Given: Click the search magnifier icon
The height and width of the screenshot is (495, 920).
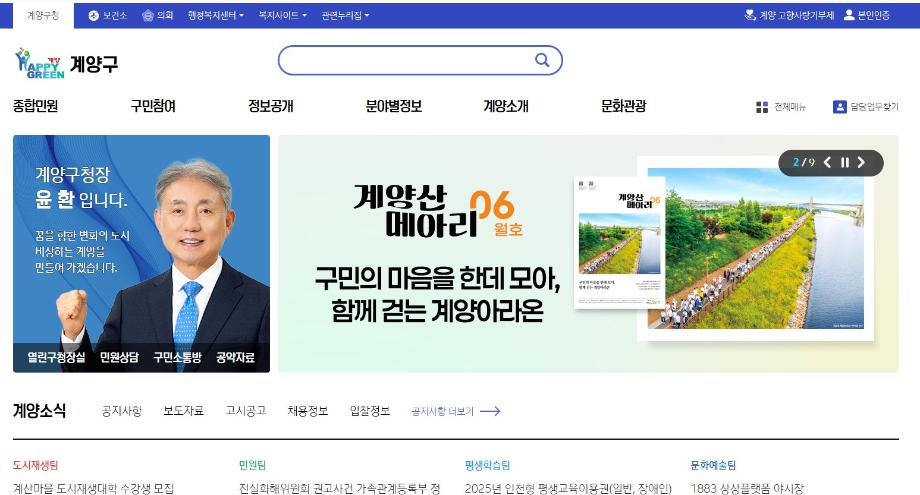Looking at the screenshot, I should point(542,60).
